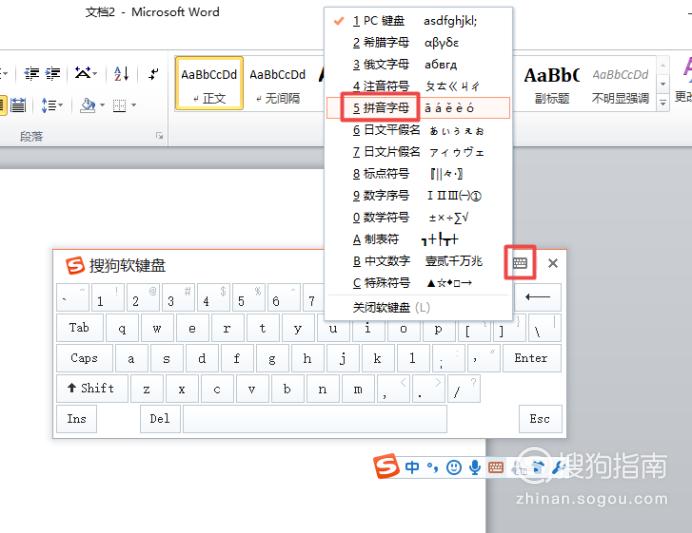Image resolution: width=692 pixels, height=533 pixels.
Task: Click the Sogou logo in soft keyboard title
Action: (x=75, y=265)
